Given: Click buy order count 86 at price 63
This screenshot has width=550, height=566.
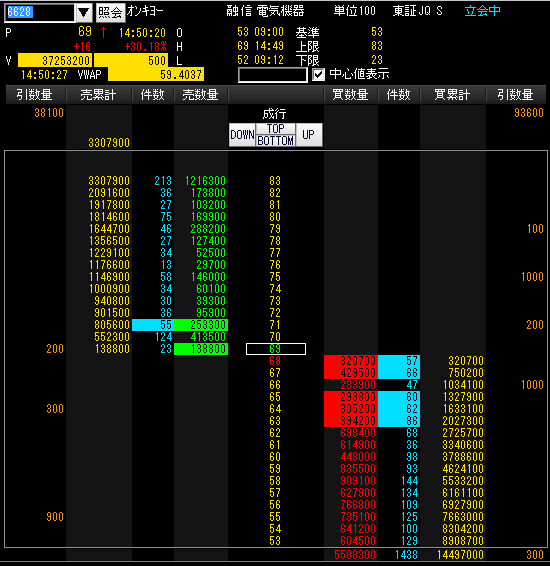Looking at the screenshot, I should click(399, 421).
